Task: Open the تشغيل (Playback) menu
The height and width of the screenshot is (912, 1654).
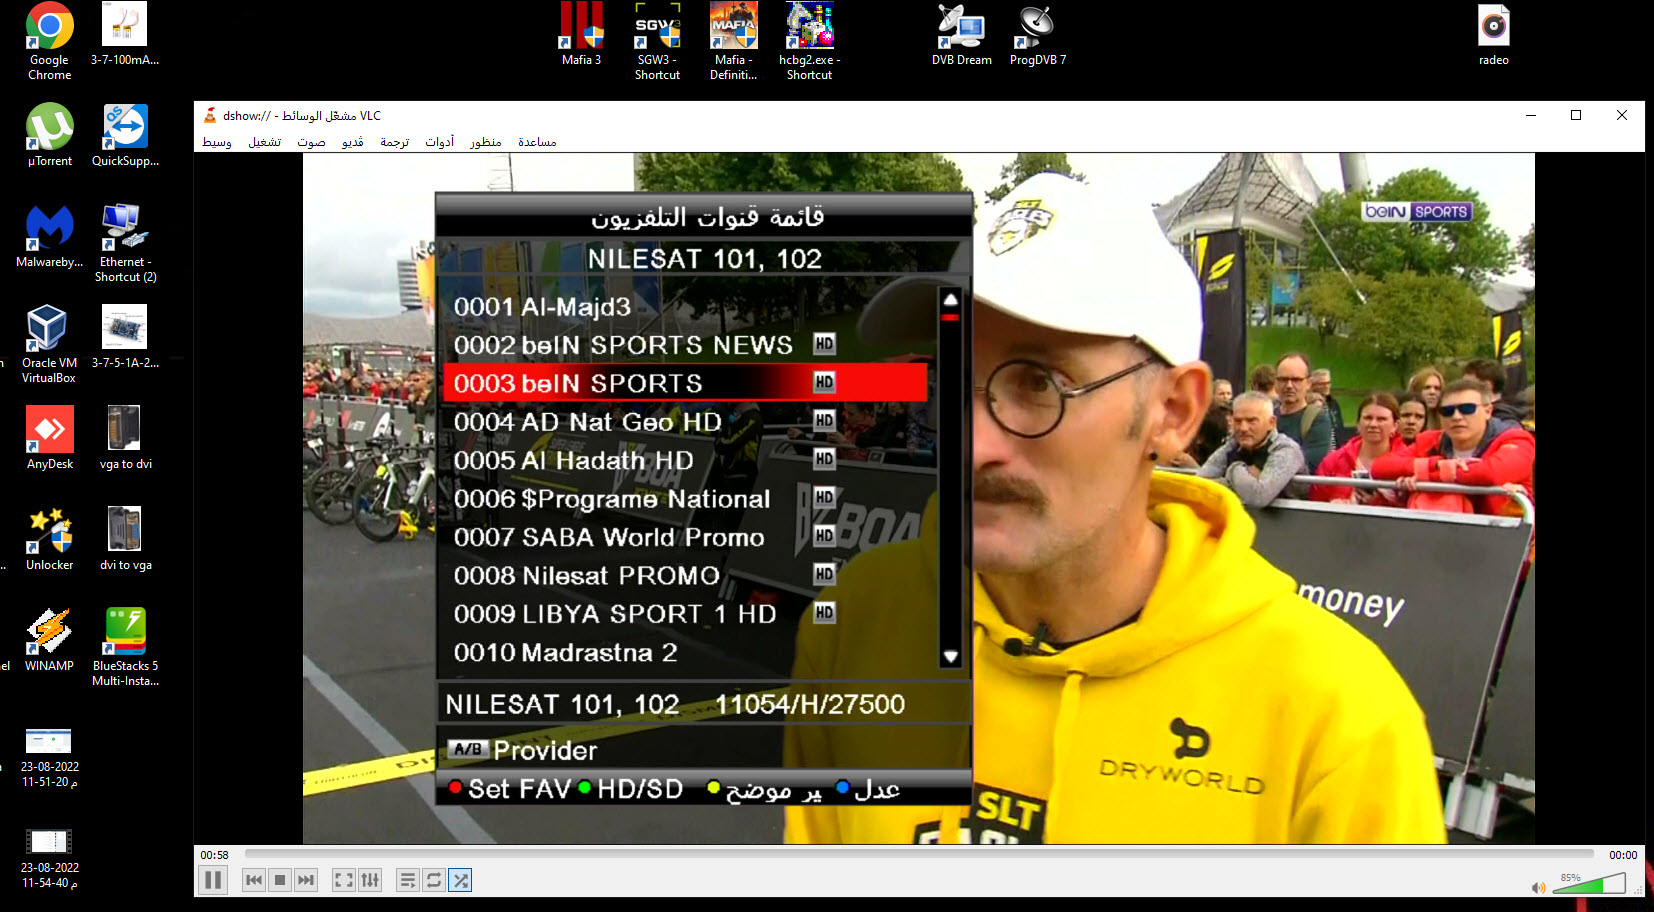Action: pos(265,142)
